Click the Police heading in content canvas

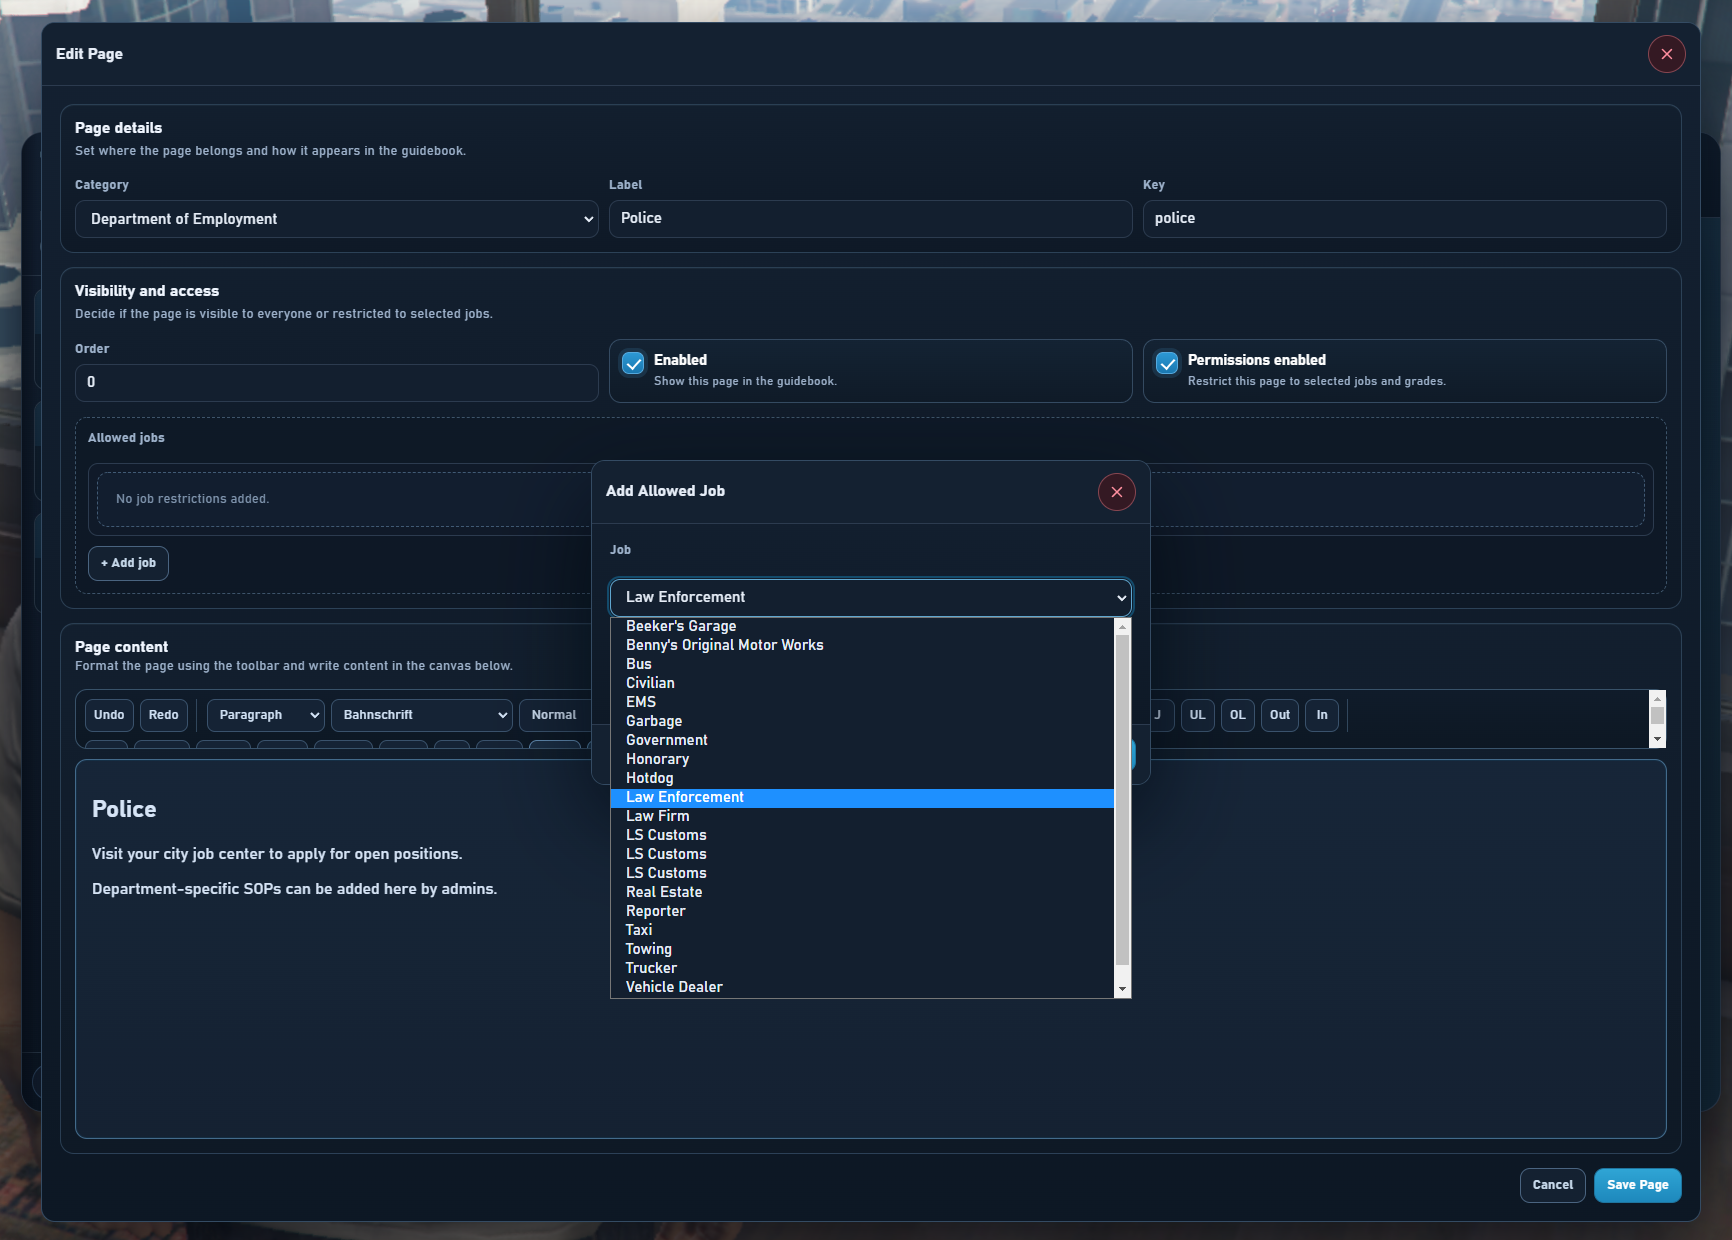(x=124, y=810)
